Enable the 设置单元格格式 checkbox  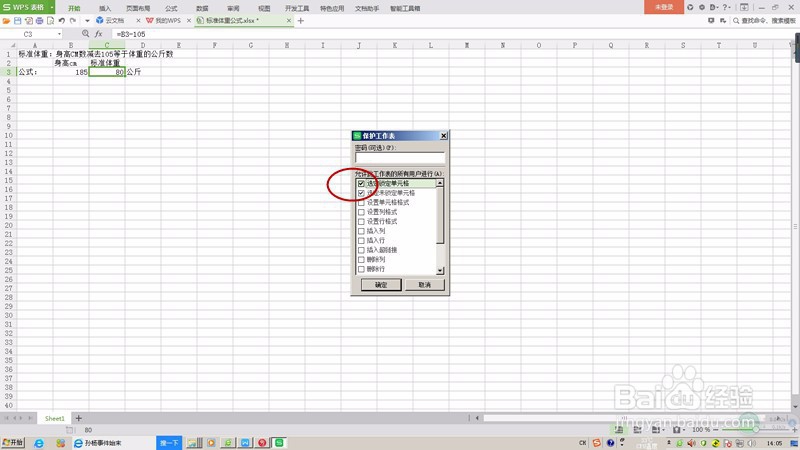click(x=361, y=203)
